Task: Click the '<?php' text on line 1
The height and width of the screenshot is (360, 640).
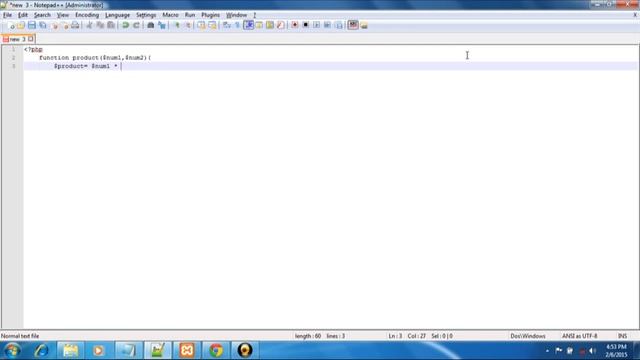Action: click(33, 49)
